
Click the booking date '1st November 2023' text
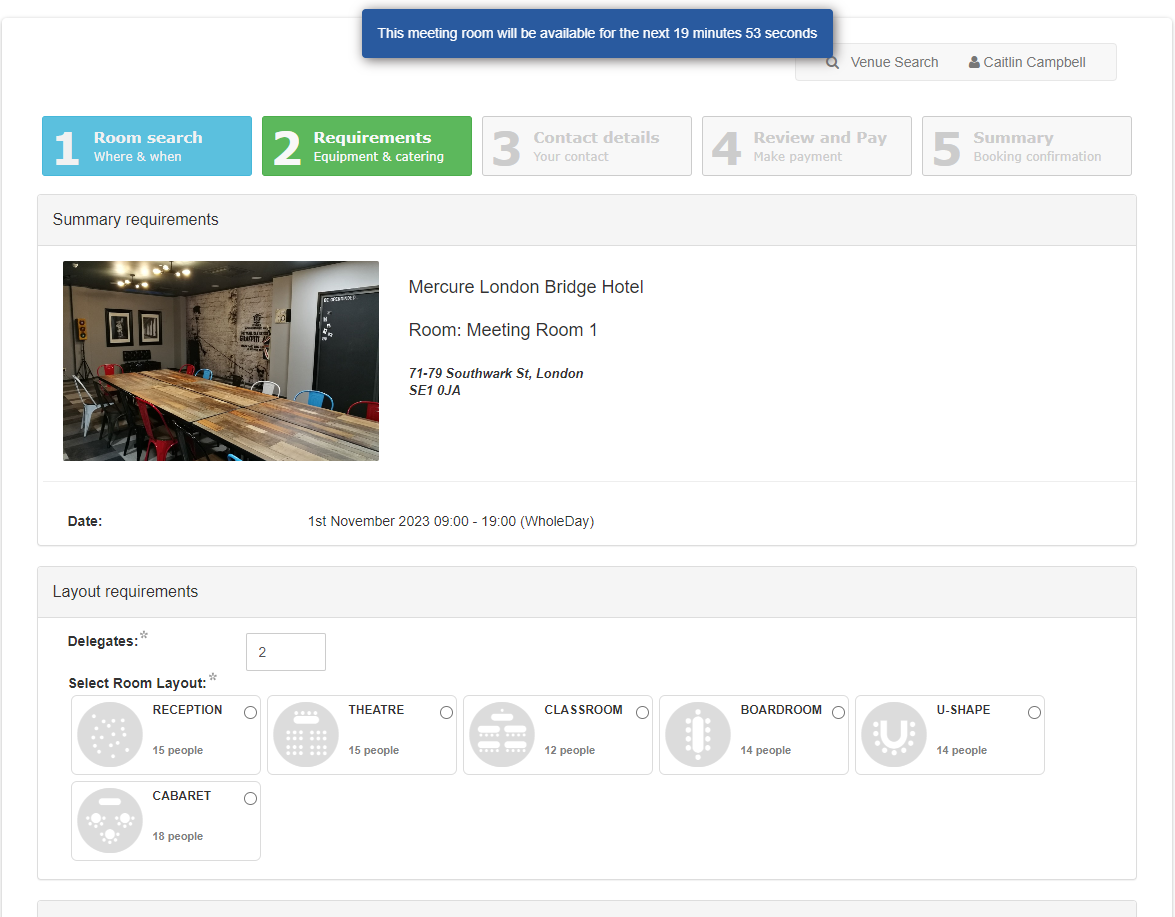(369, 521)
